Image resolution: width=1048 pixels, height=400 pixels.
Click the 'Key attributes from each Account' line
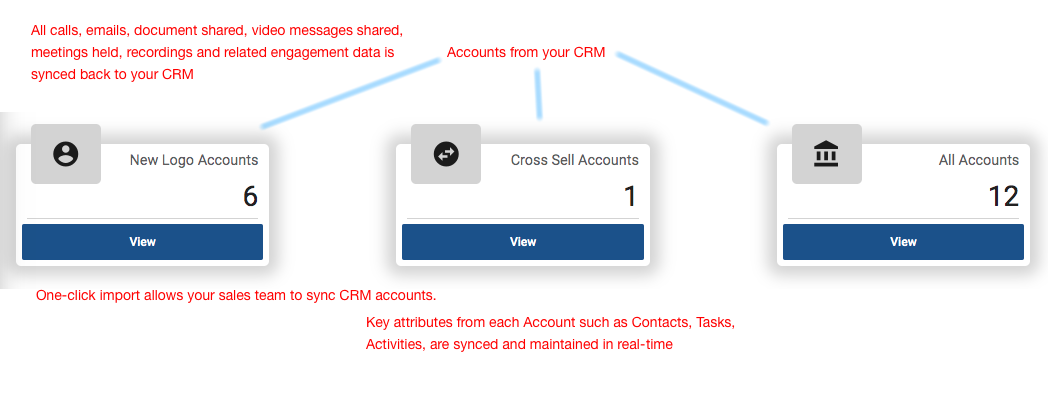tap(550, 322)
